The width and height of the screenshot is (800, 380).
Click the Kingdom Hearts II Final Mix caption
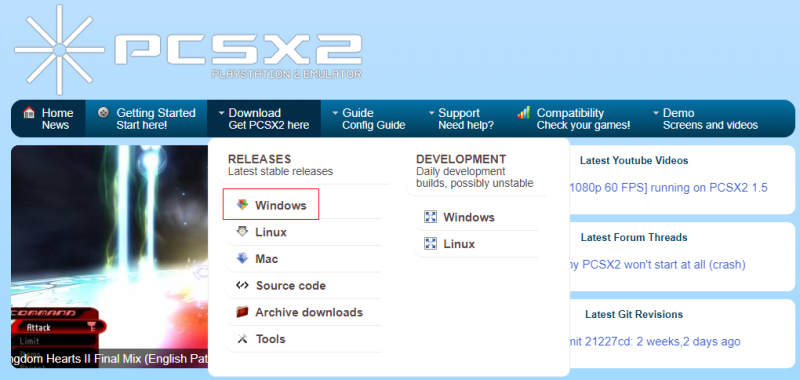(x=110, y=359)
